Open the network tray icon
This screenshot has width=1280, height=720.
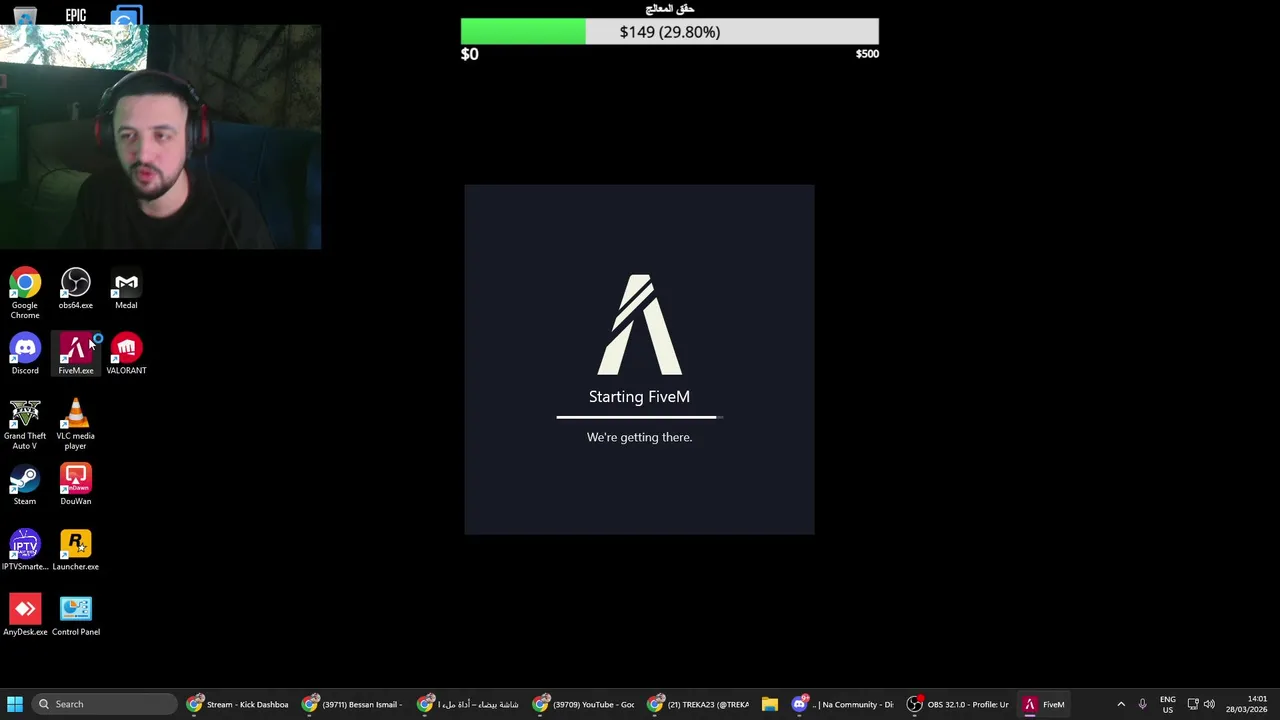coord(1192,704)
